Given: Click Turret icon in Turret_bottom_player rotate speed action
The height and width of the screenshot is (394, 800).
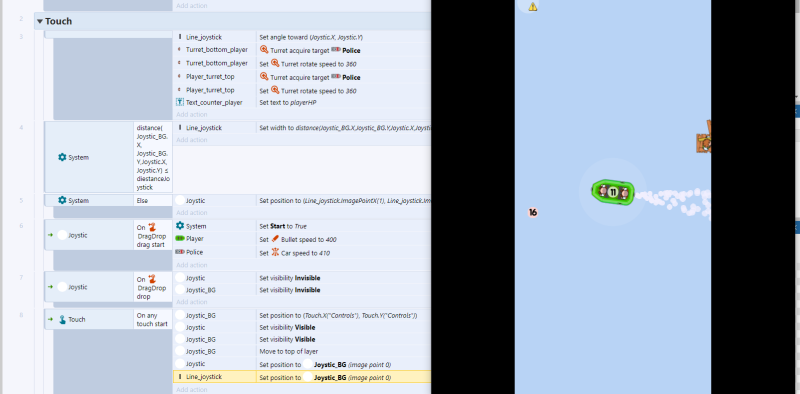Looking at the screenshot, I should click(x=275, y=63).
